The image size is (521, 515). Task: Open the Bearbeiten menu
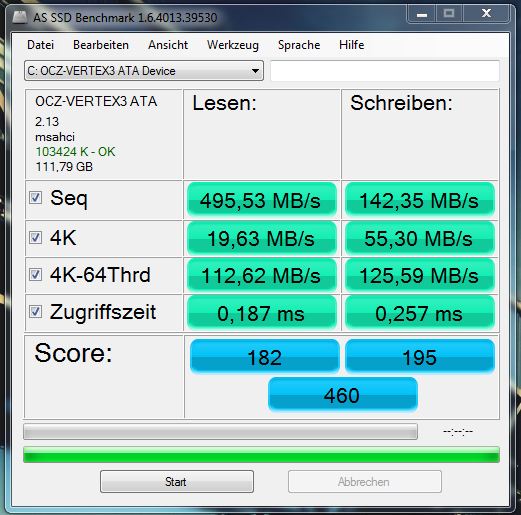(101, 45)
